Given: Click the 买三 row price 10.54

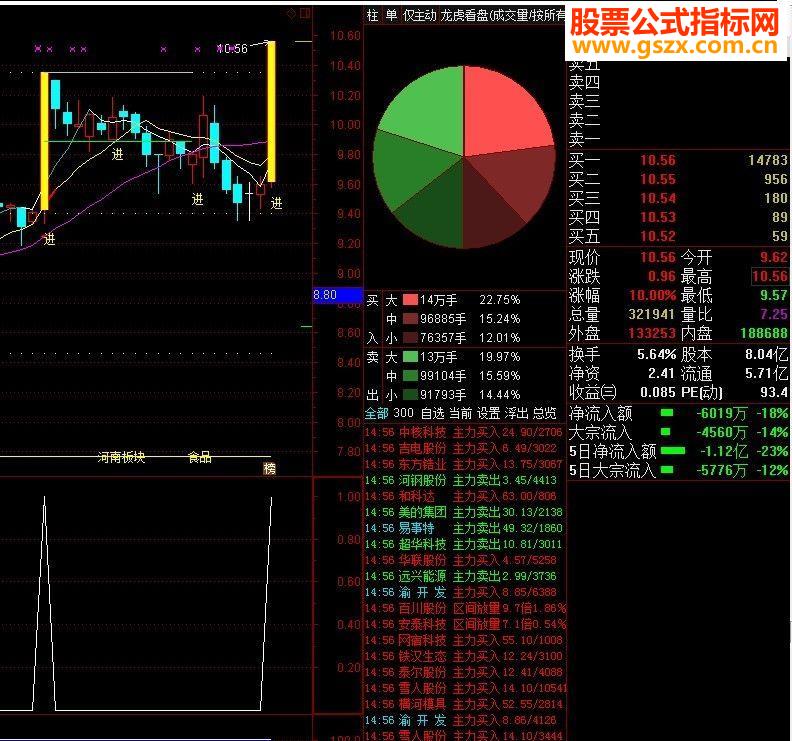Looking at the screenshot, I should (x=658, y=198).
